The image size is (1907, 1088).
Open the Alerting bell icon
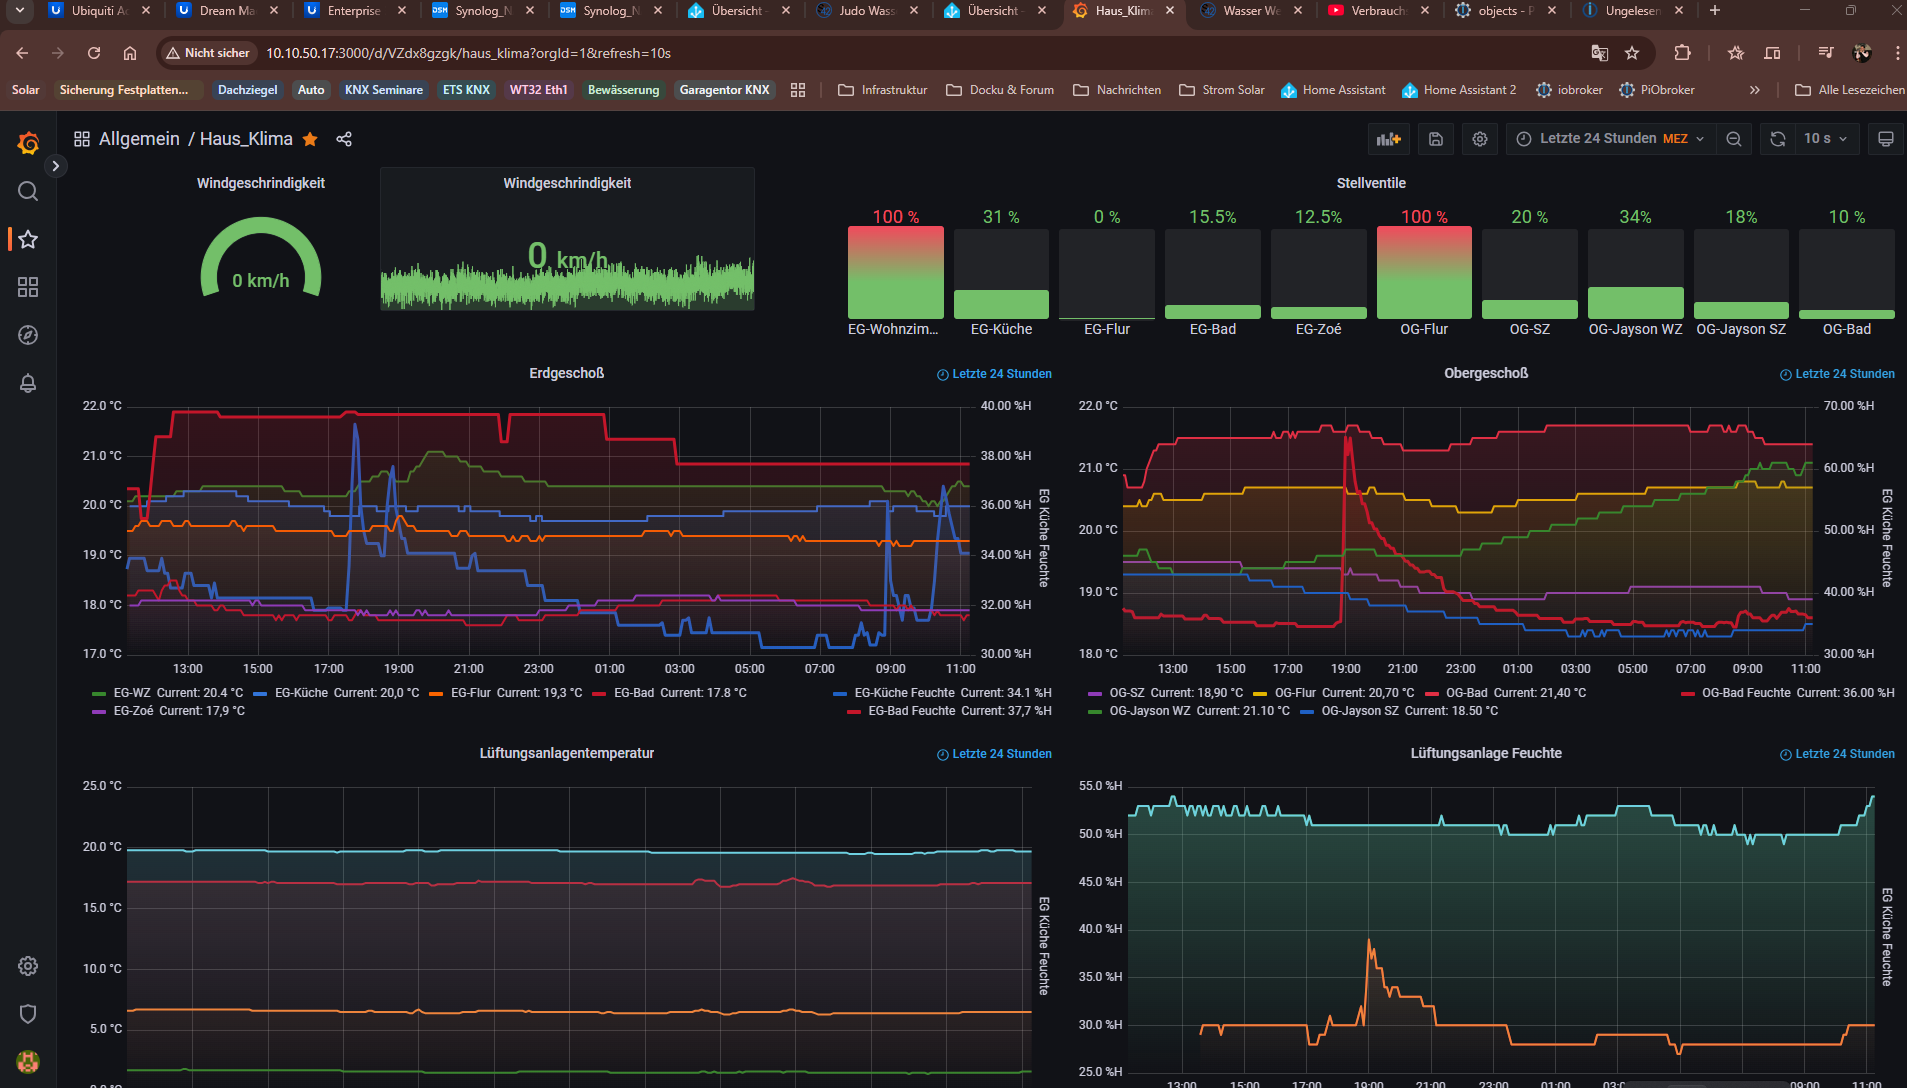click(x=28, y=383)
